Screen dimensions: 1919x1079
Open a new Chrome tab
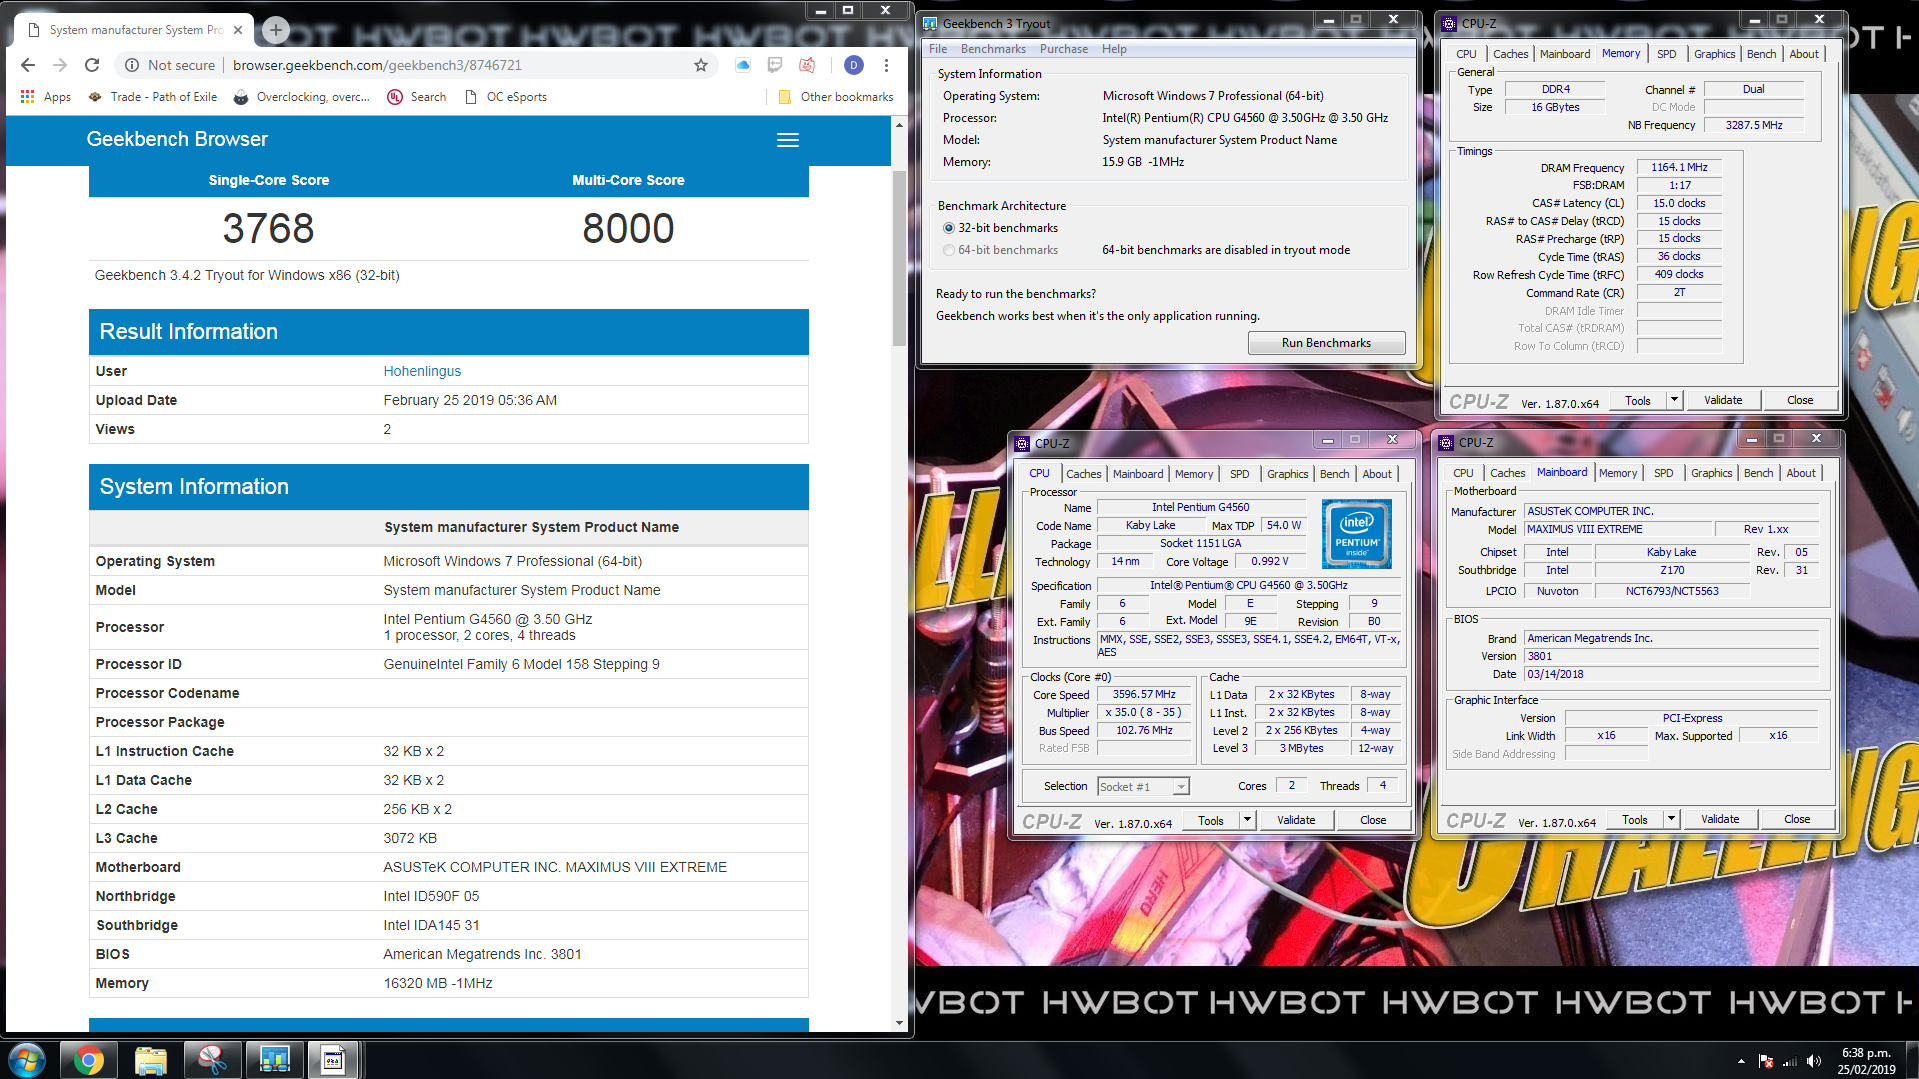pyautogui.click(x=276, y=30)
